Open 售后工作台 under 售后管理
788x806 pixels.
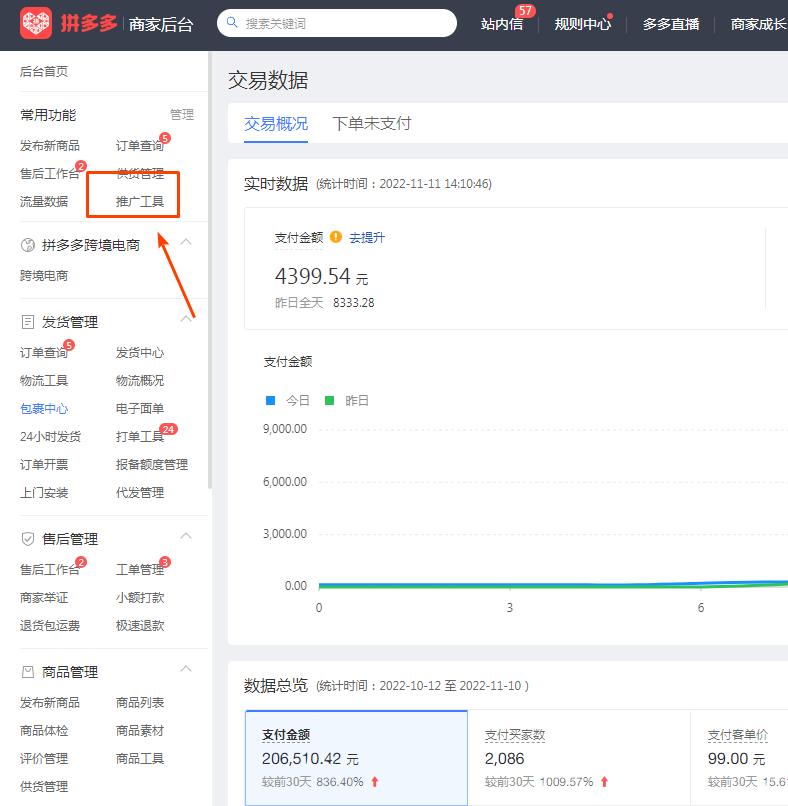pyautogui.click(x=50, y=570)
